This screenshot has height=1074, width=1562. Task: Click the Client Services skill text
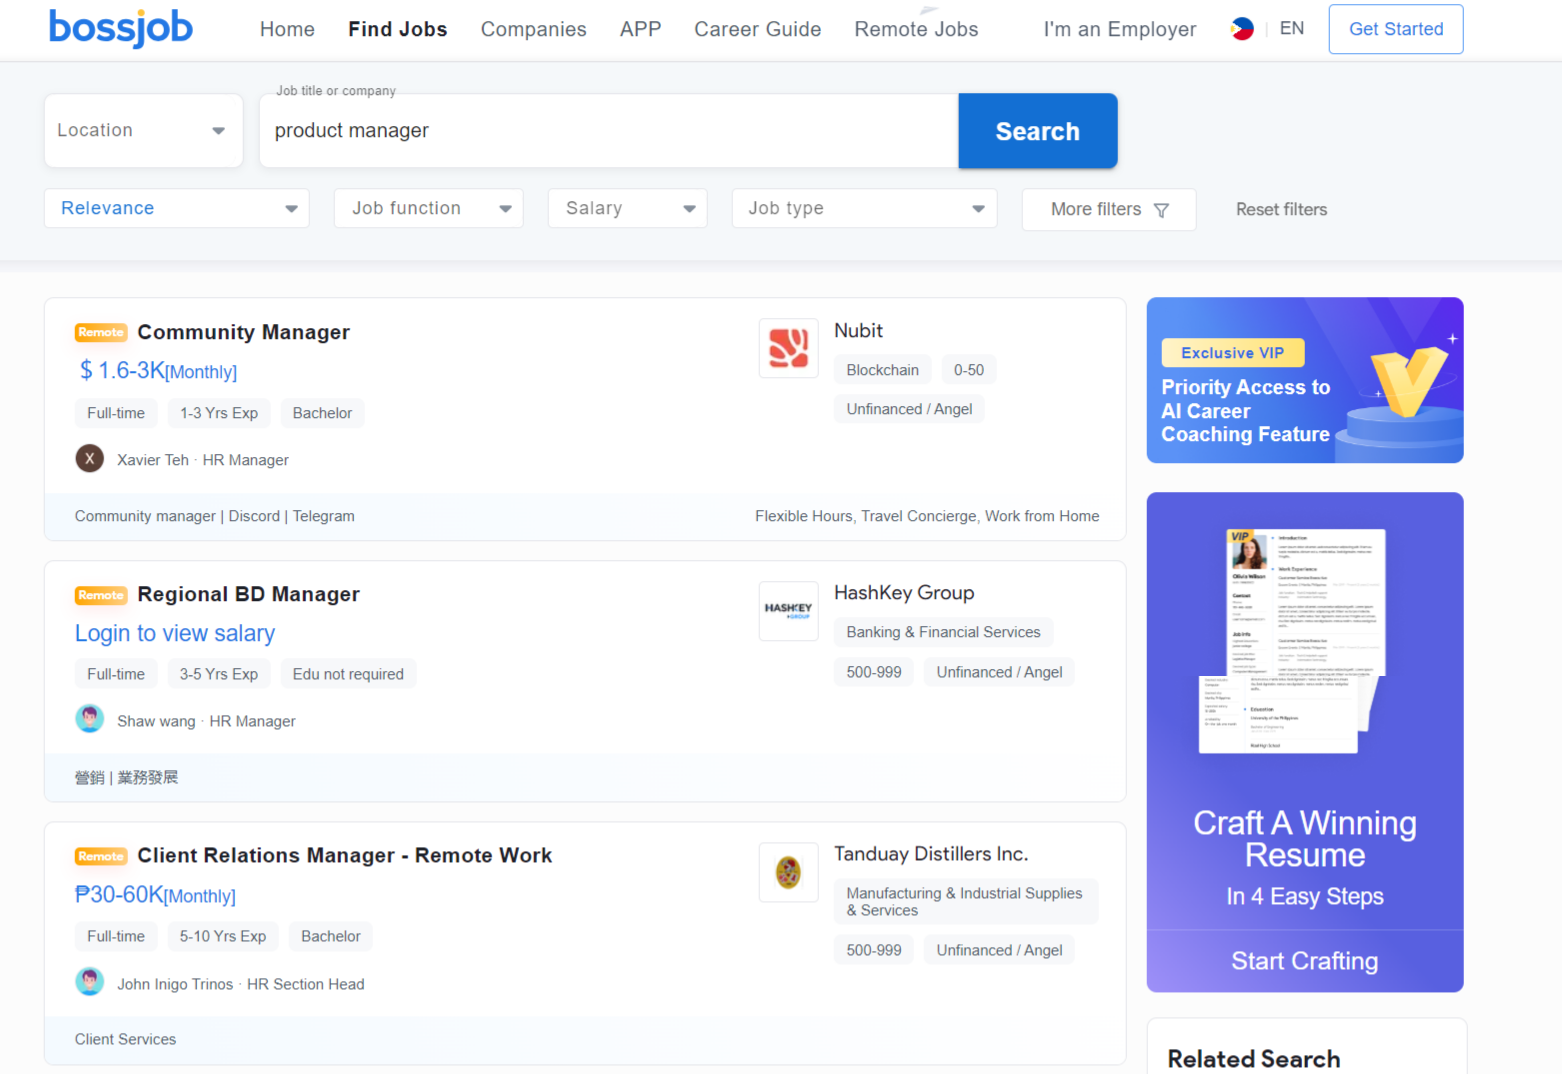(x=125, y=1039)
